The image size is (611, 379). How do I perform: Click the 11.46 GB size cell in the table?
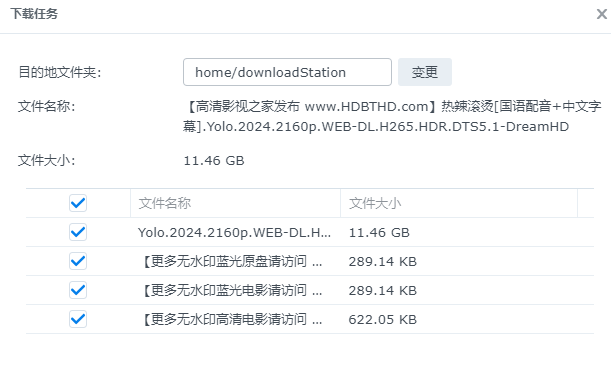[x=379, y=233]
